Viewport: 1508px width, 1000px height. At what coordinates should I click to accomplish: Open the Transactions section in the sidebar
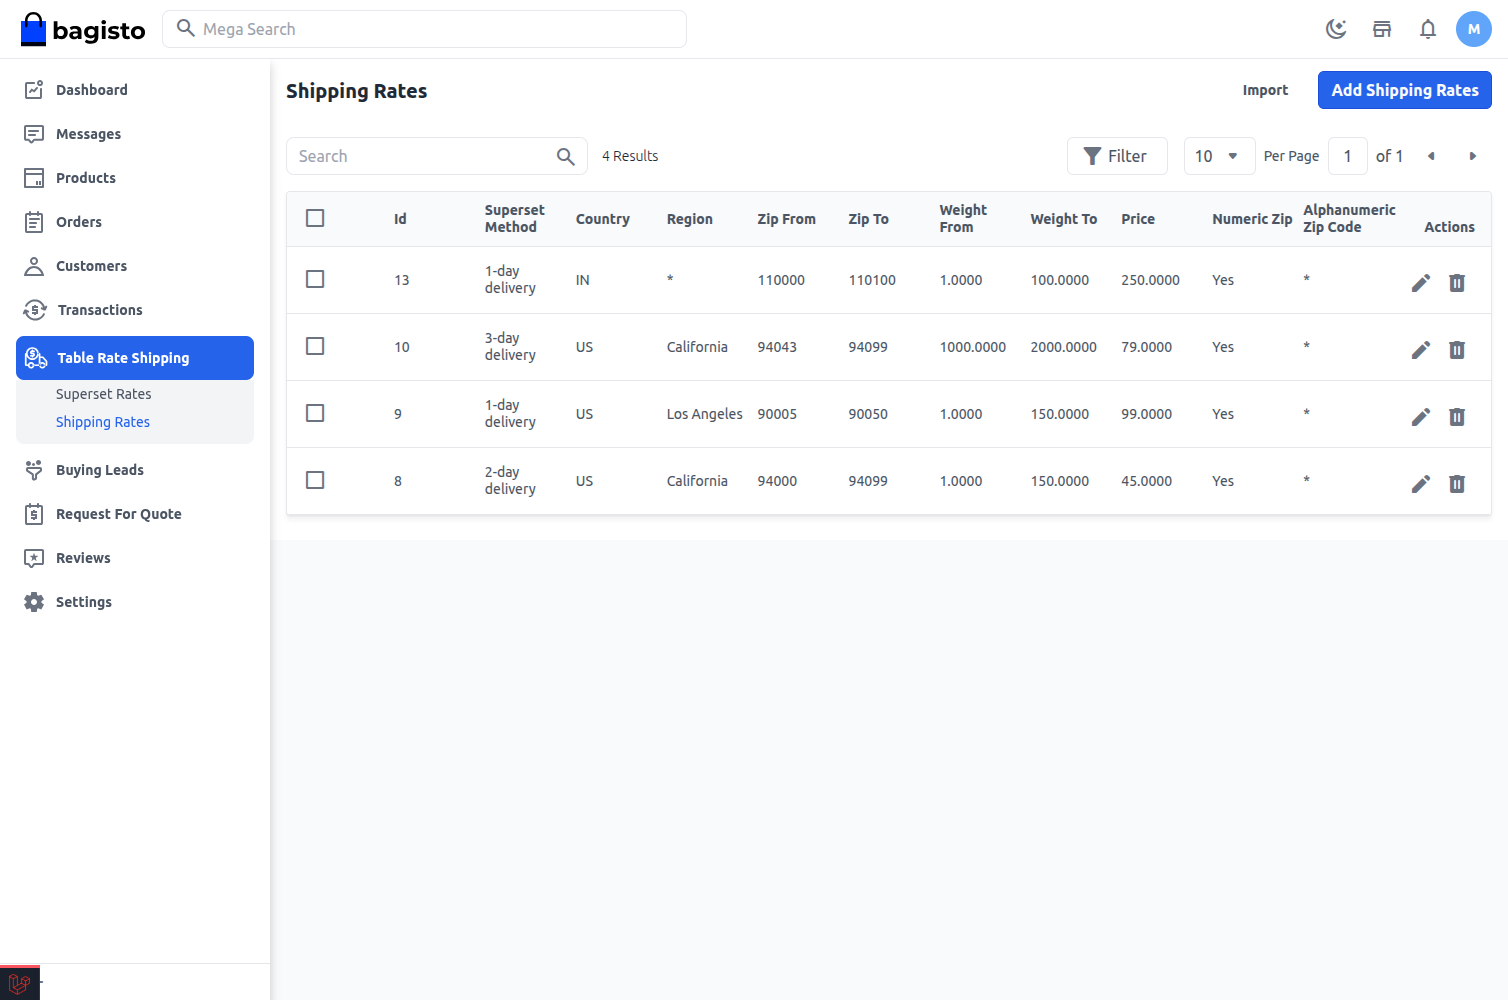click(100, 310)
